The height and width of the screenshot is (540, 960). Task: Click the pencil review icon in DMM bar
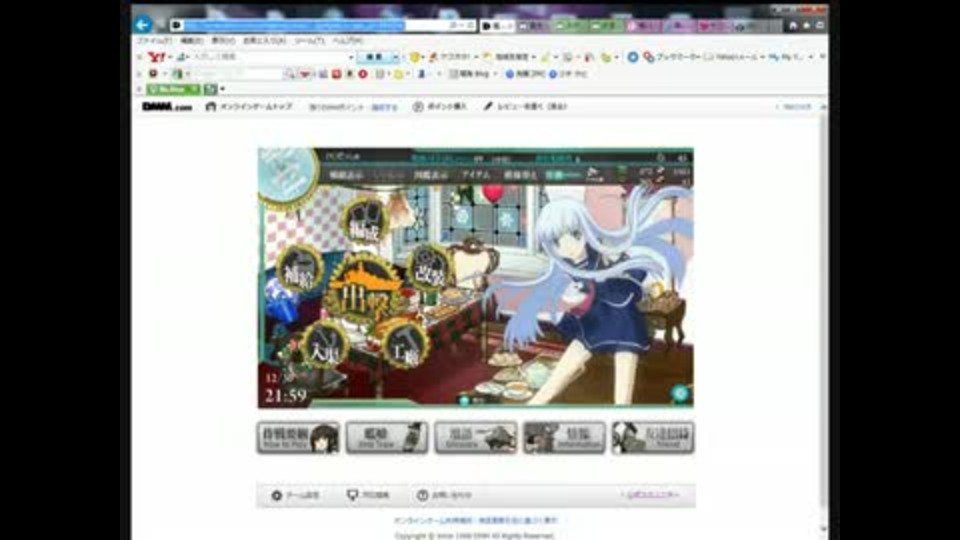488,107
